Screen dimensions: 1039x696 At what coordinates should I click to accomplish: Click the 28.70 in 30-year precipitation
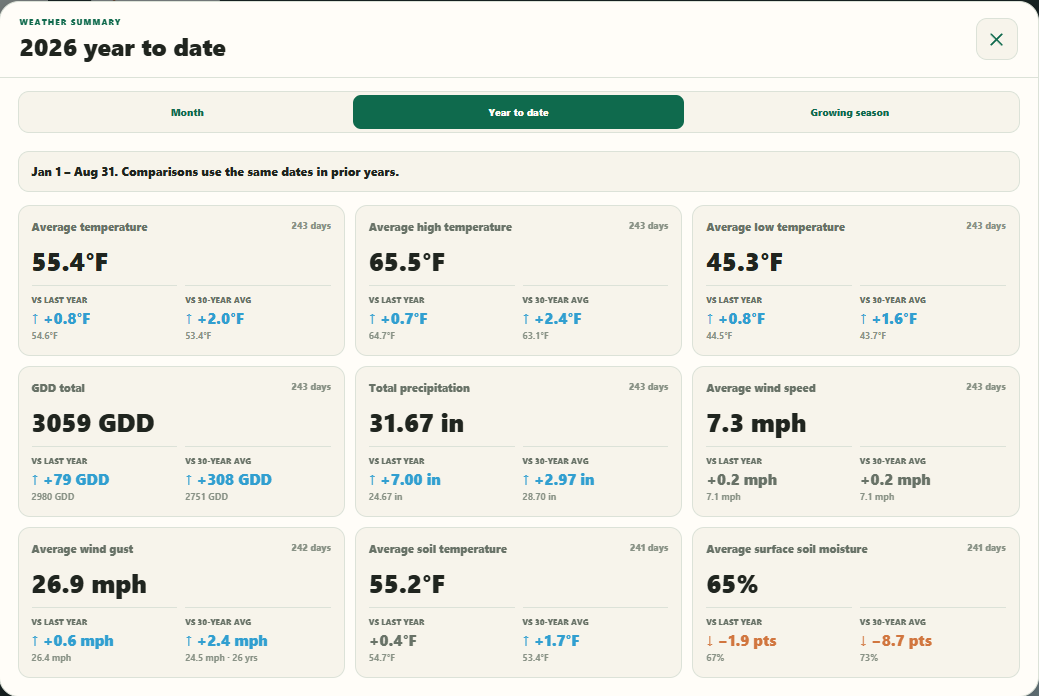coord(539,497)
